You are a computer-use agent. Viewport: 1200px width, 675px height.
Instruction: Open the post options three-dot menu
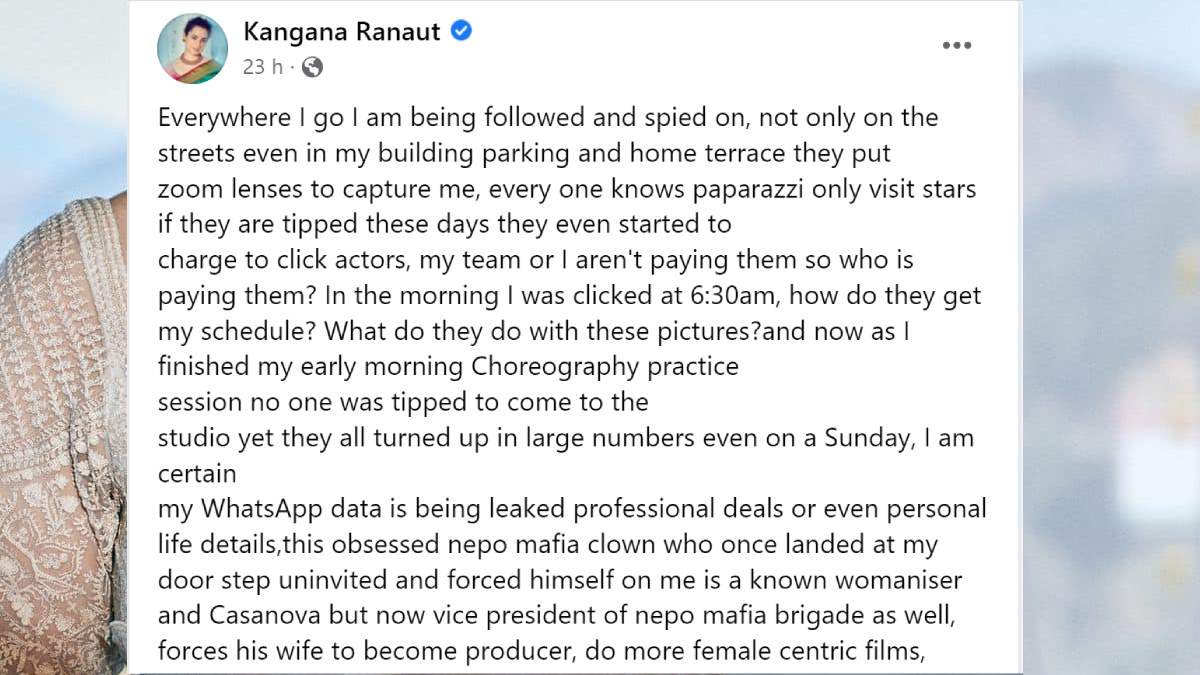[957, 45]
